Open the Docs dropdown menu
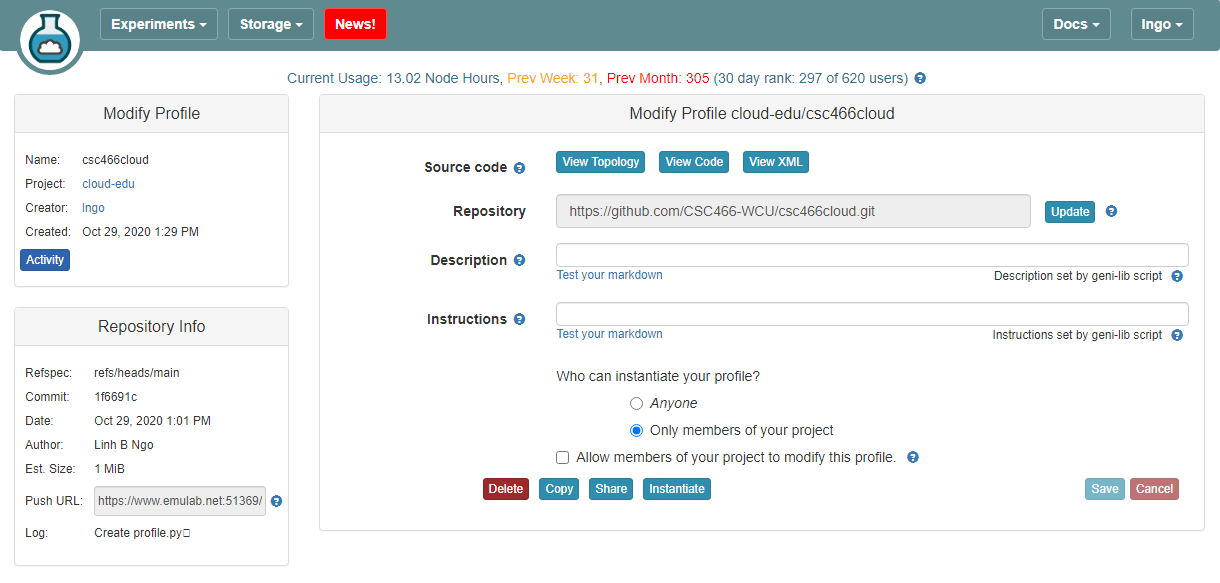Viewport: 1220px width, 583px height. (1076, 24)
